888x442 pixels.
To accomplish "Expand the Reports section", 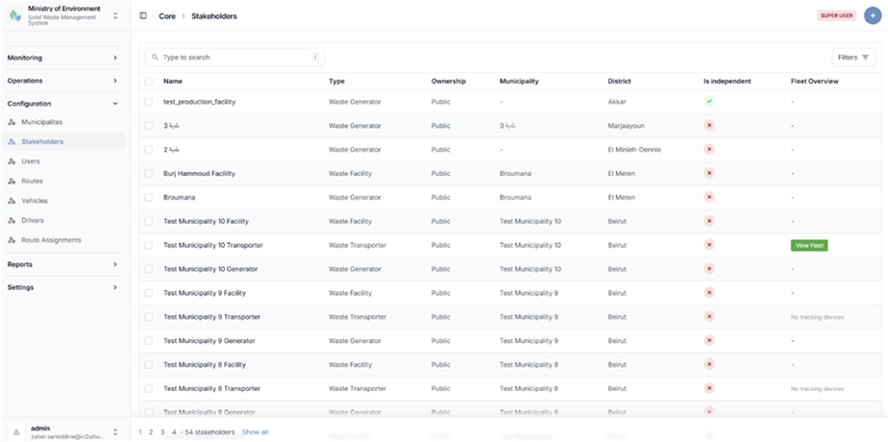I will [62, 264].
